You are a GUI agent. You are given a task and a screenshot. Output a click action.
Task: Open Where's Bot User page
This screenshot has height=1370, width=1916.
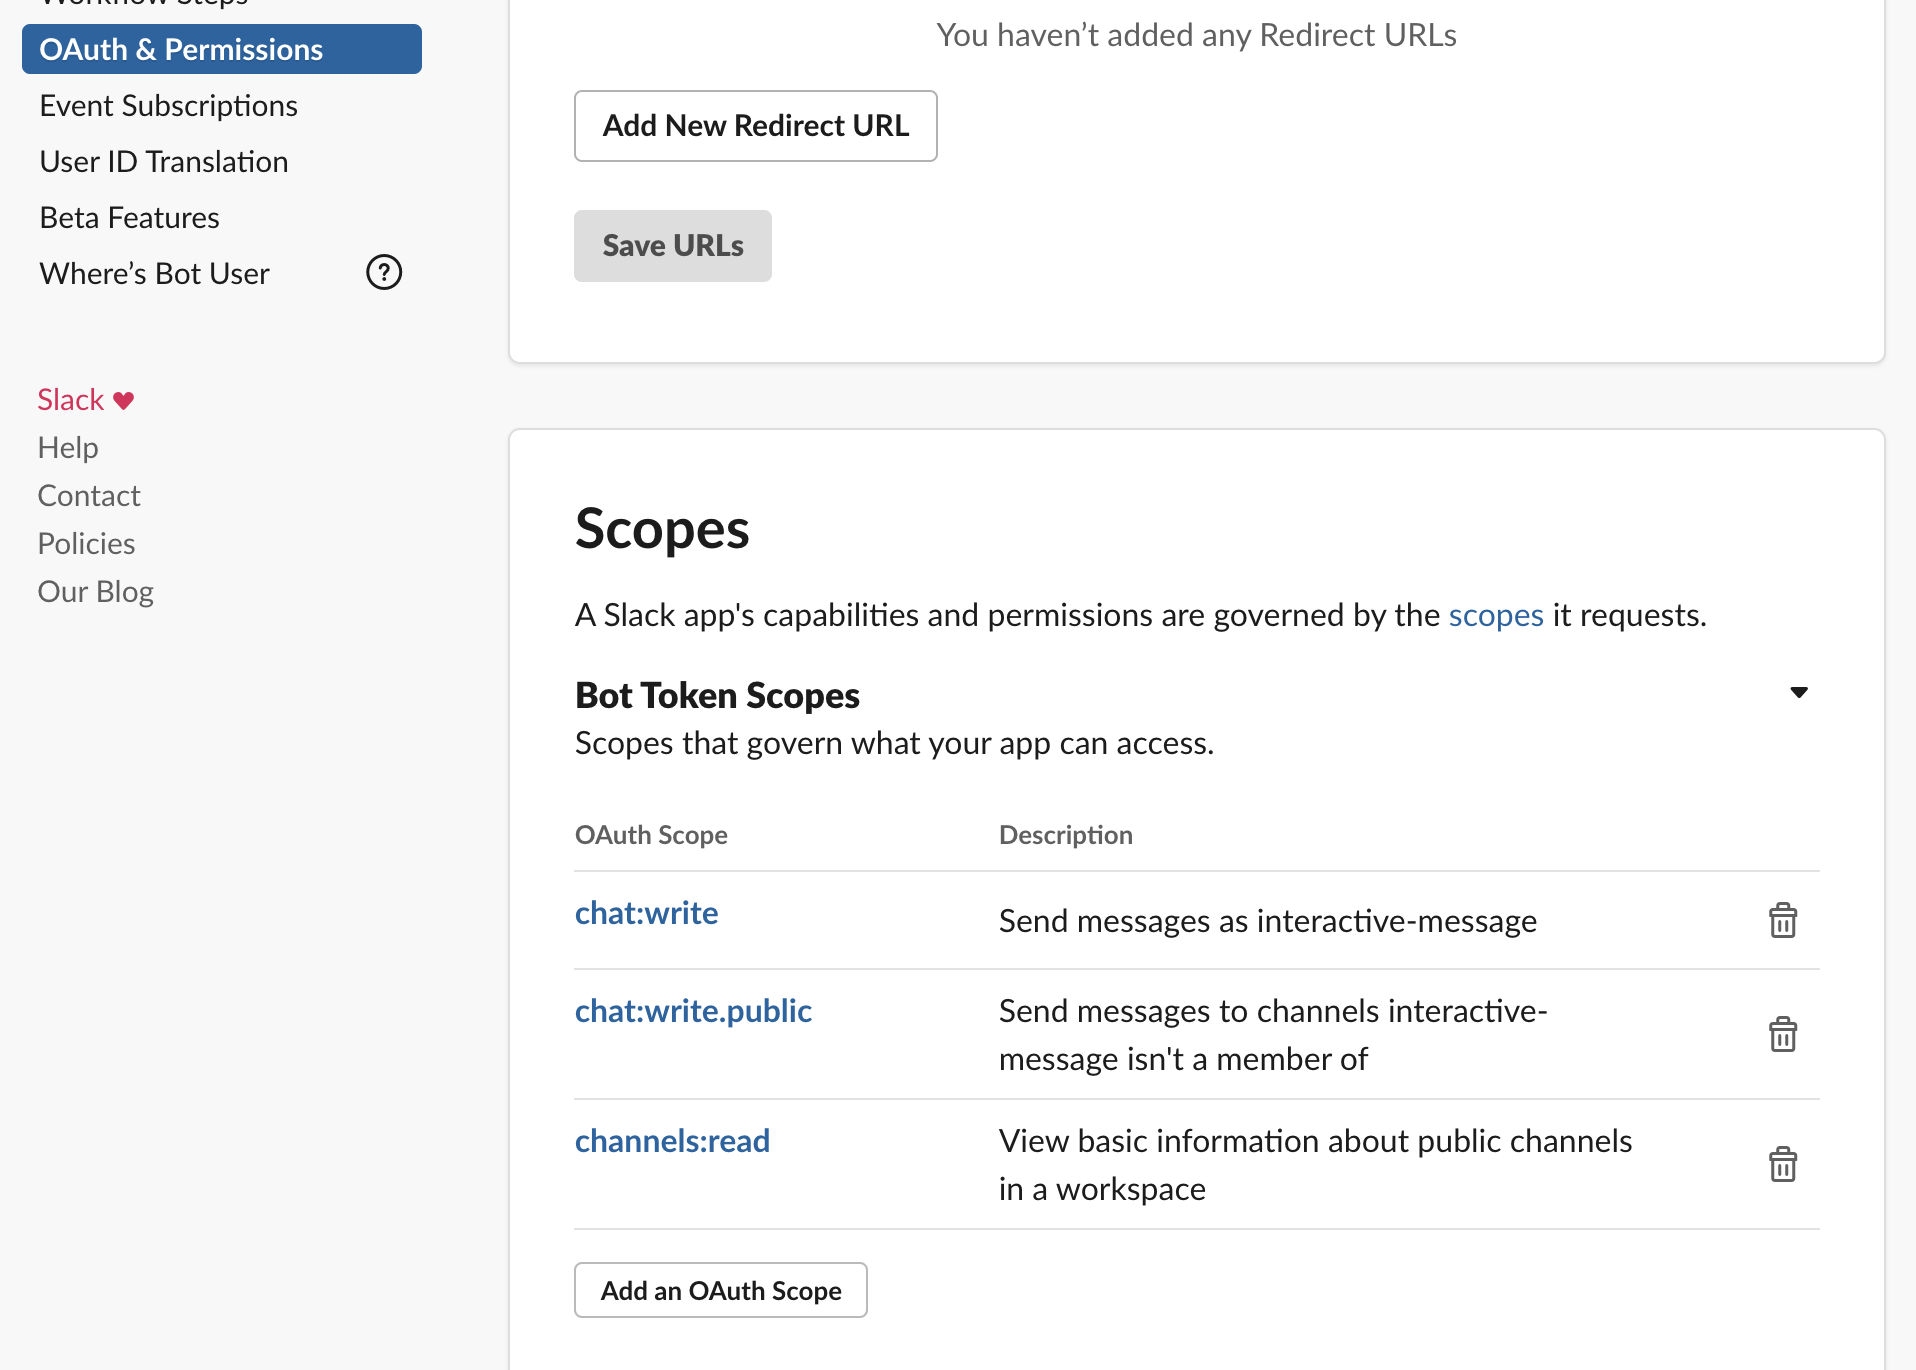pyautogui.click(x=154, y=272)
